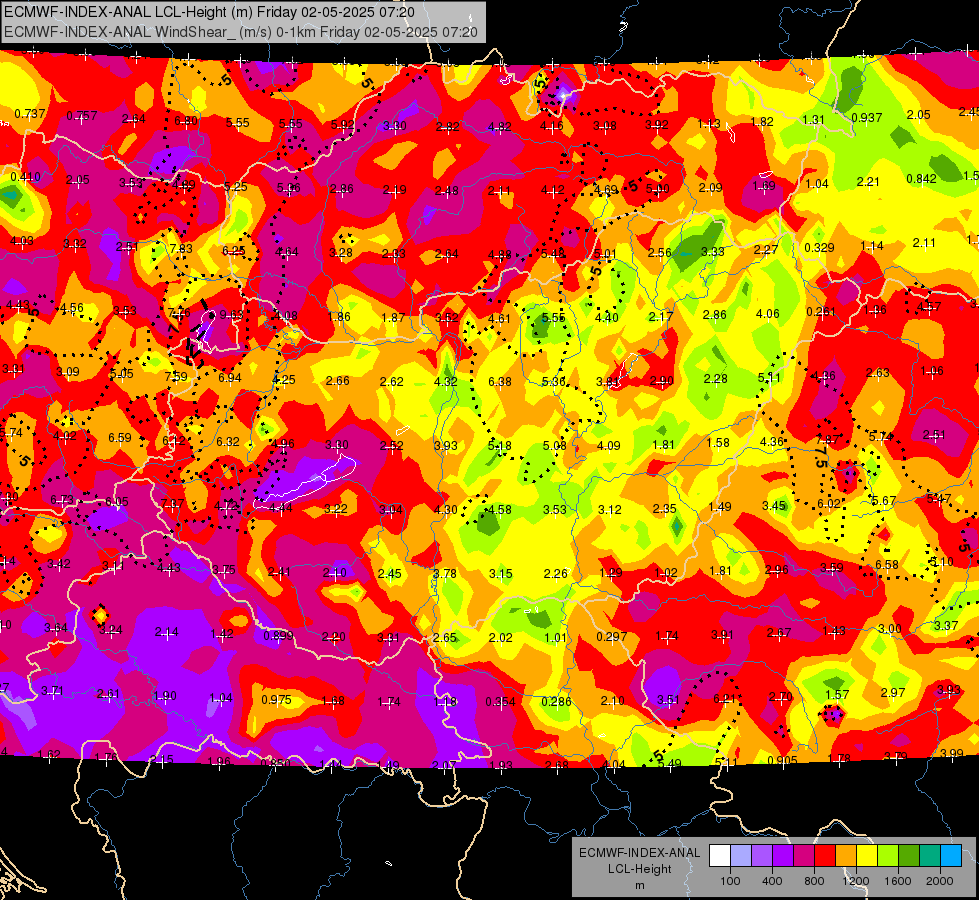Click the 6.59 wind shear value
The width and height of the screenshot is (979, 900).
click(x=120, y=438)
